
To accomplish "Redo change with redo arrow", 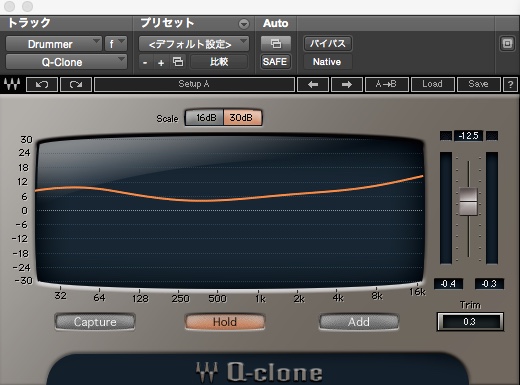I will (76, 84).
